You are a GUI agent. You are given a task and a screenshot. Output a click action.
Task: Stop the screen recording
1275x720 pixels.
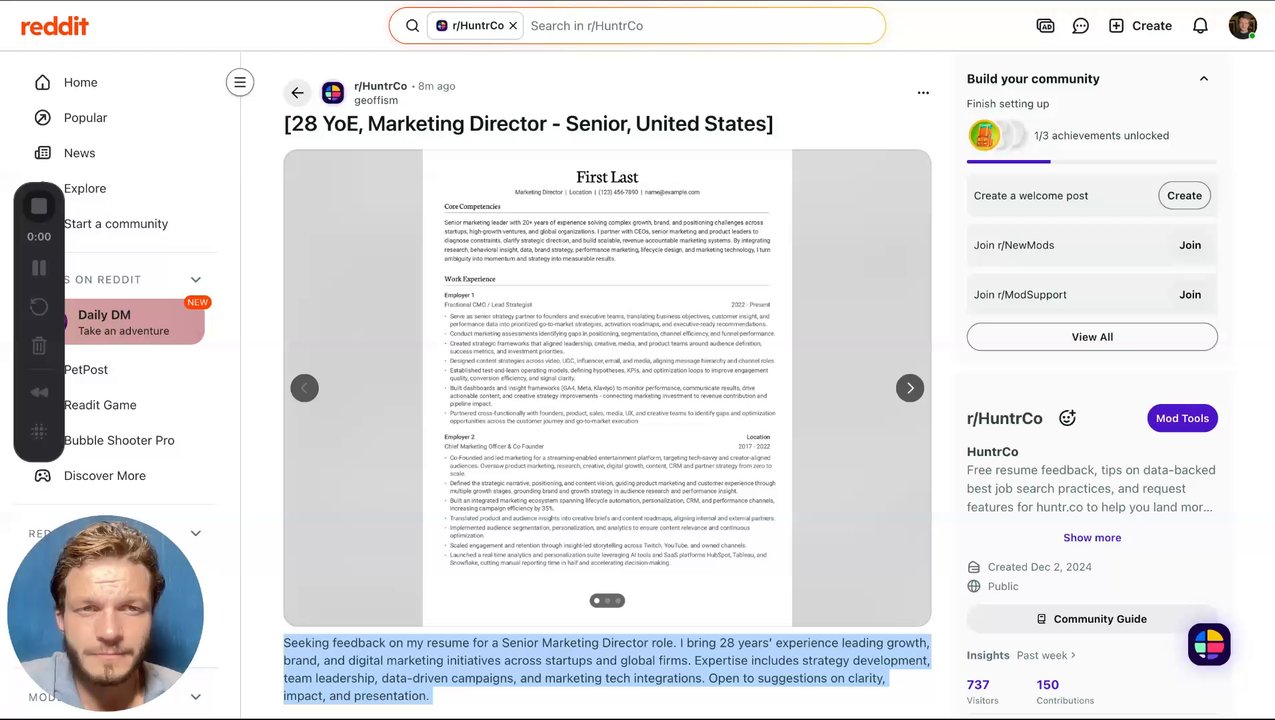[39, 206]
